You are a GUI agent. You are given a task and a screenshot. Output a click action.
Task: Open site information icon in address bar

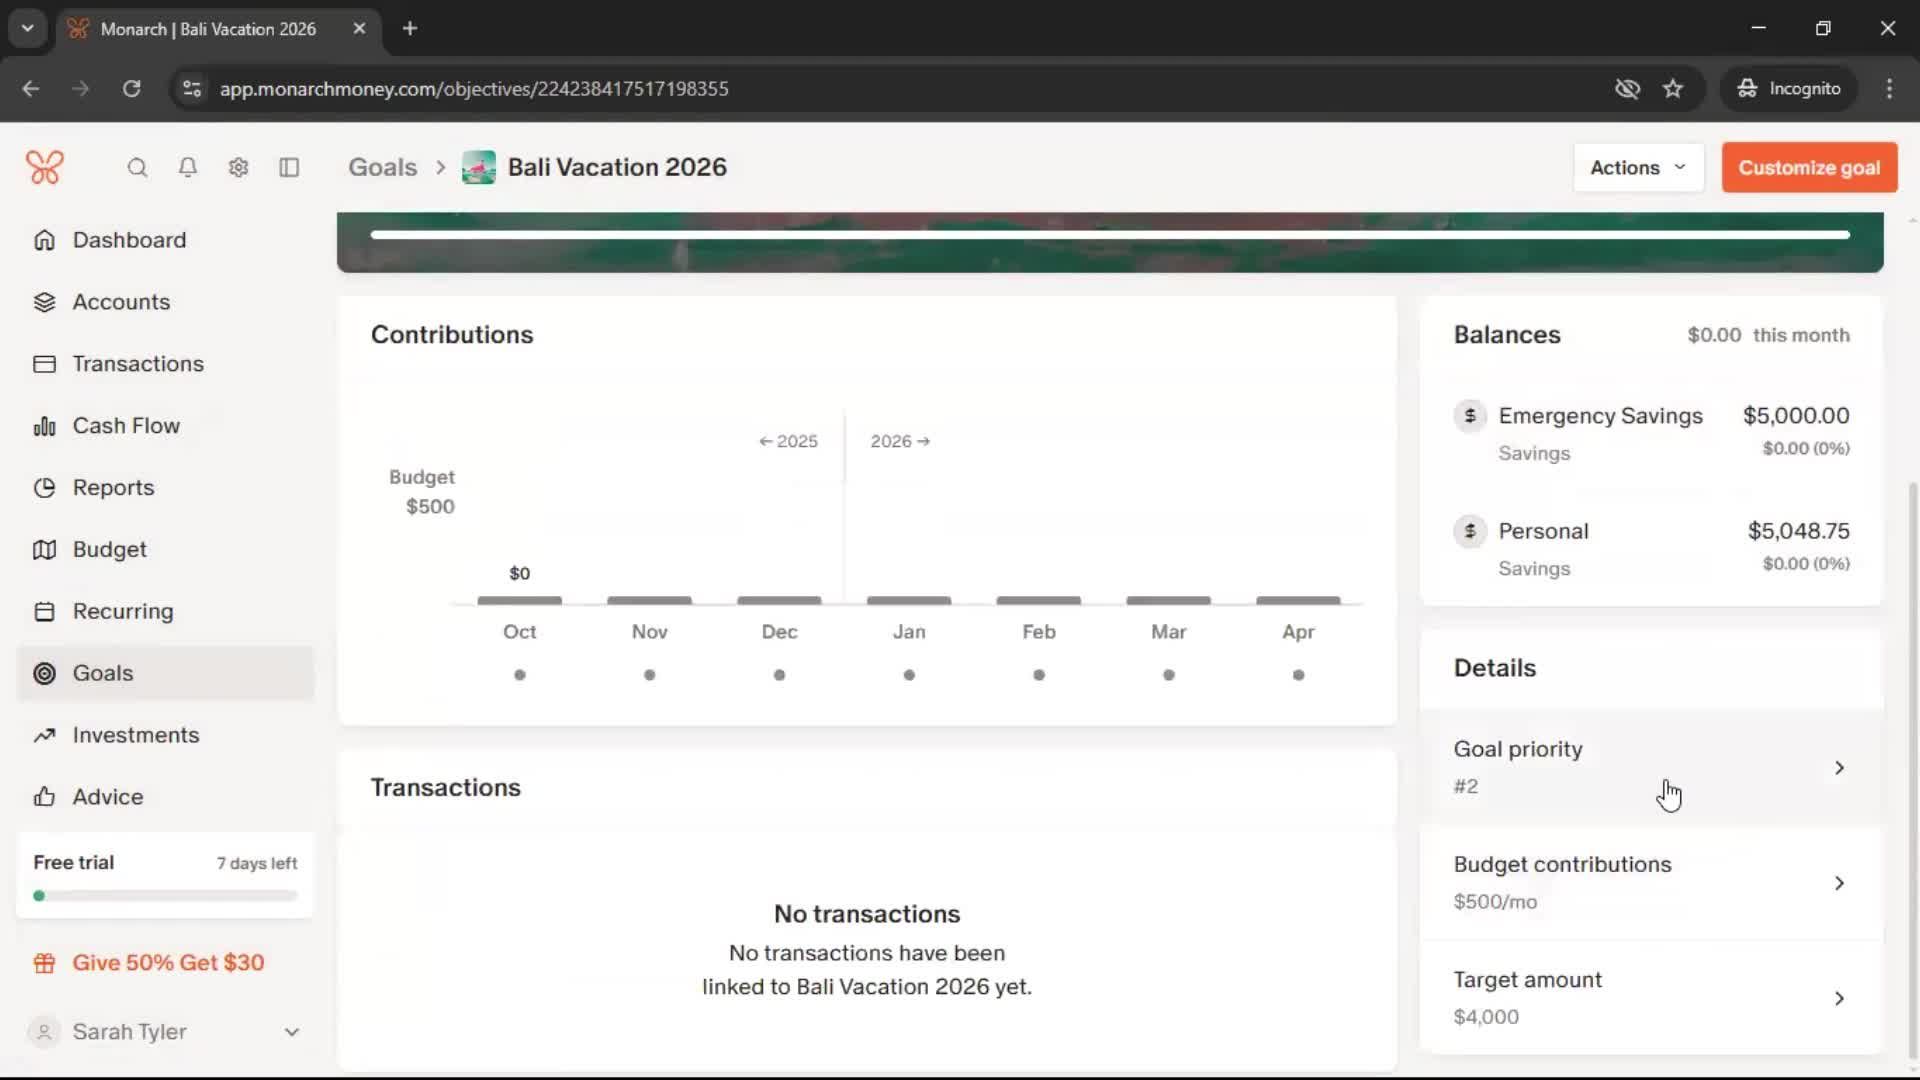[192, 88]
